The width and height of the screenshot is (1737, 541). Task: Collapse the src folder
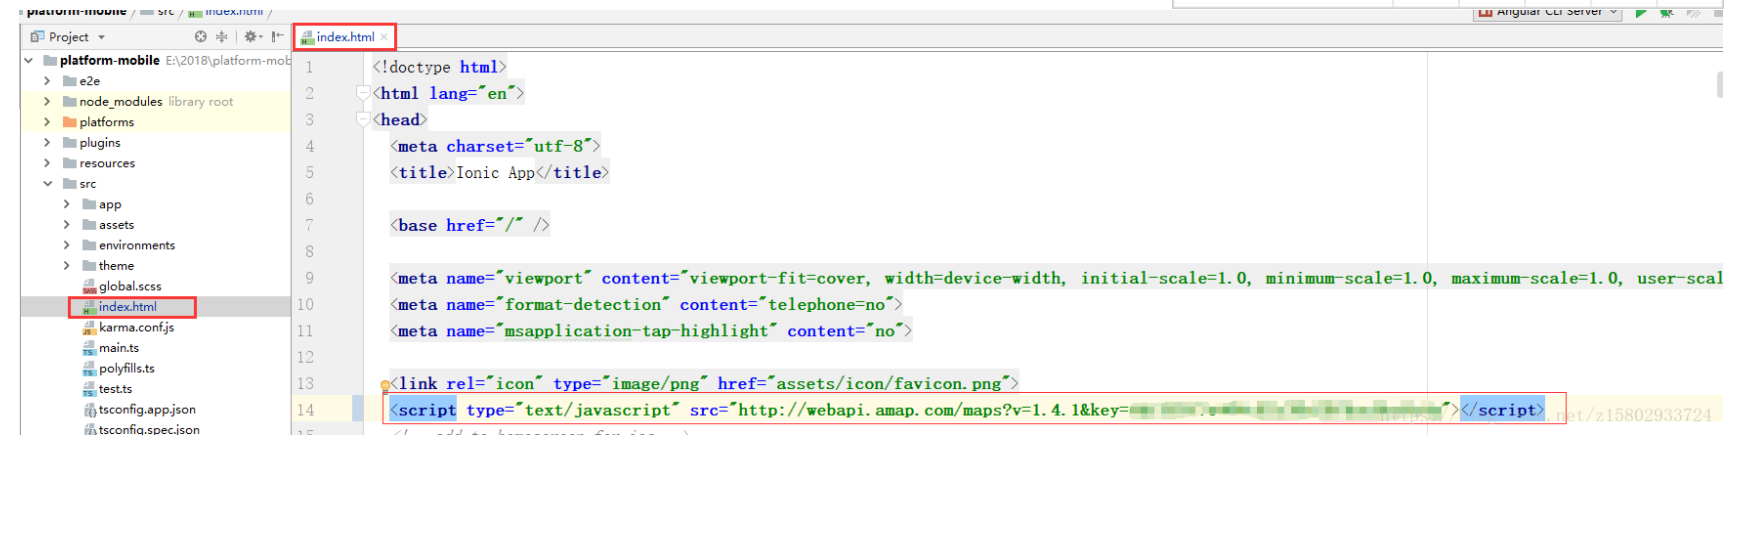pyautogui.click(x=47, y=183)
